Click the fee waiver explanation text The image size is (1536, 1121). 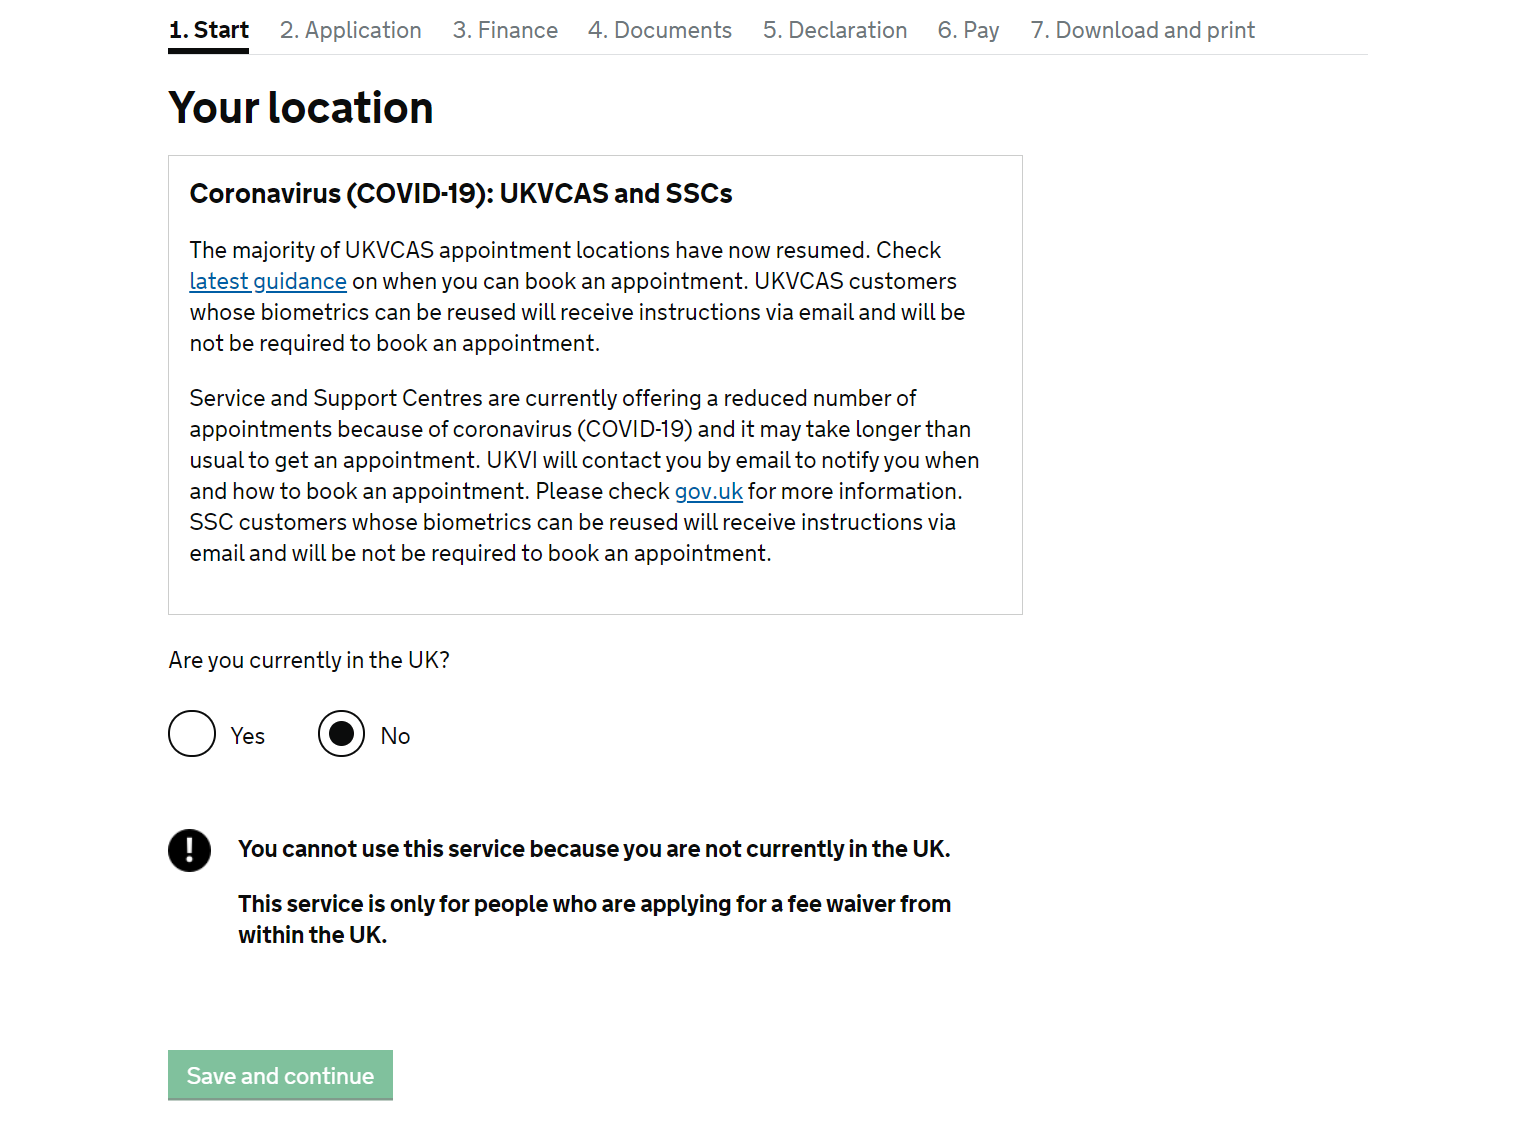594,919
